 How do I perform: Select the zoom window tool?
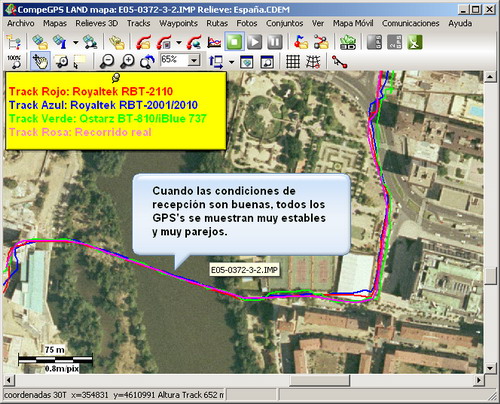coord(61,62)
